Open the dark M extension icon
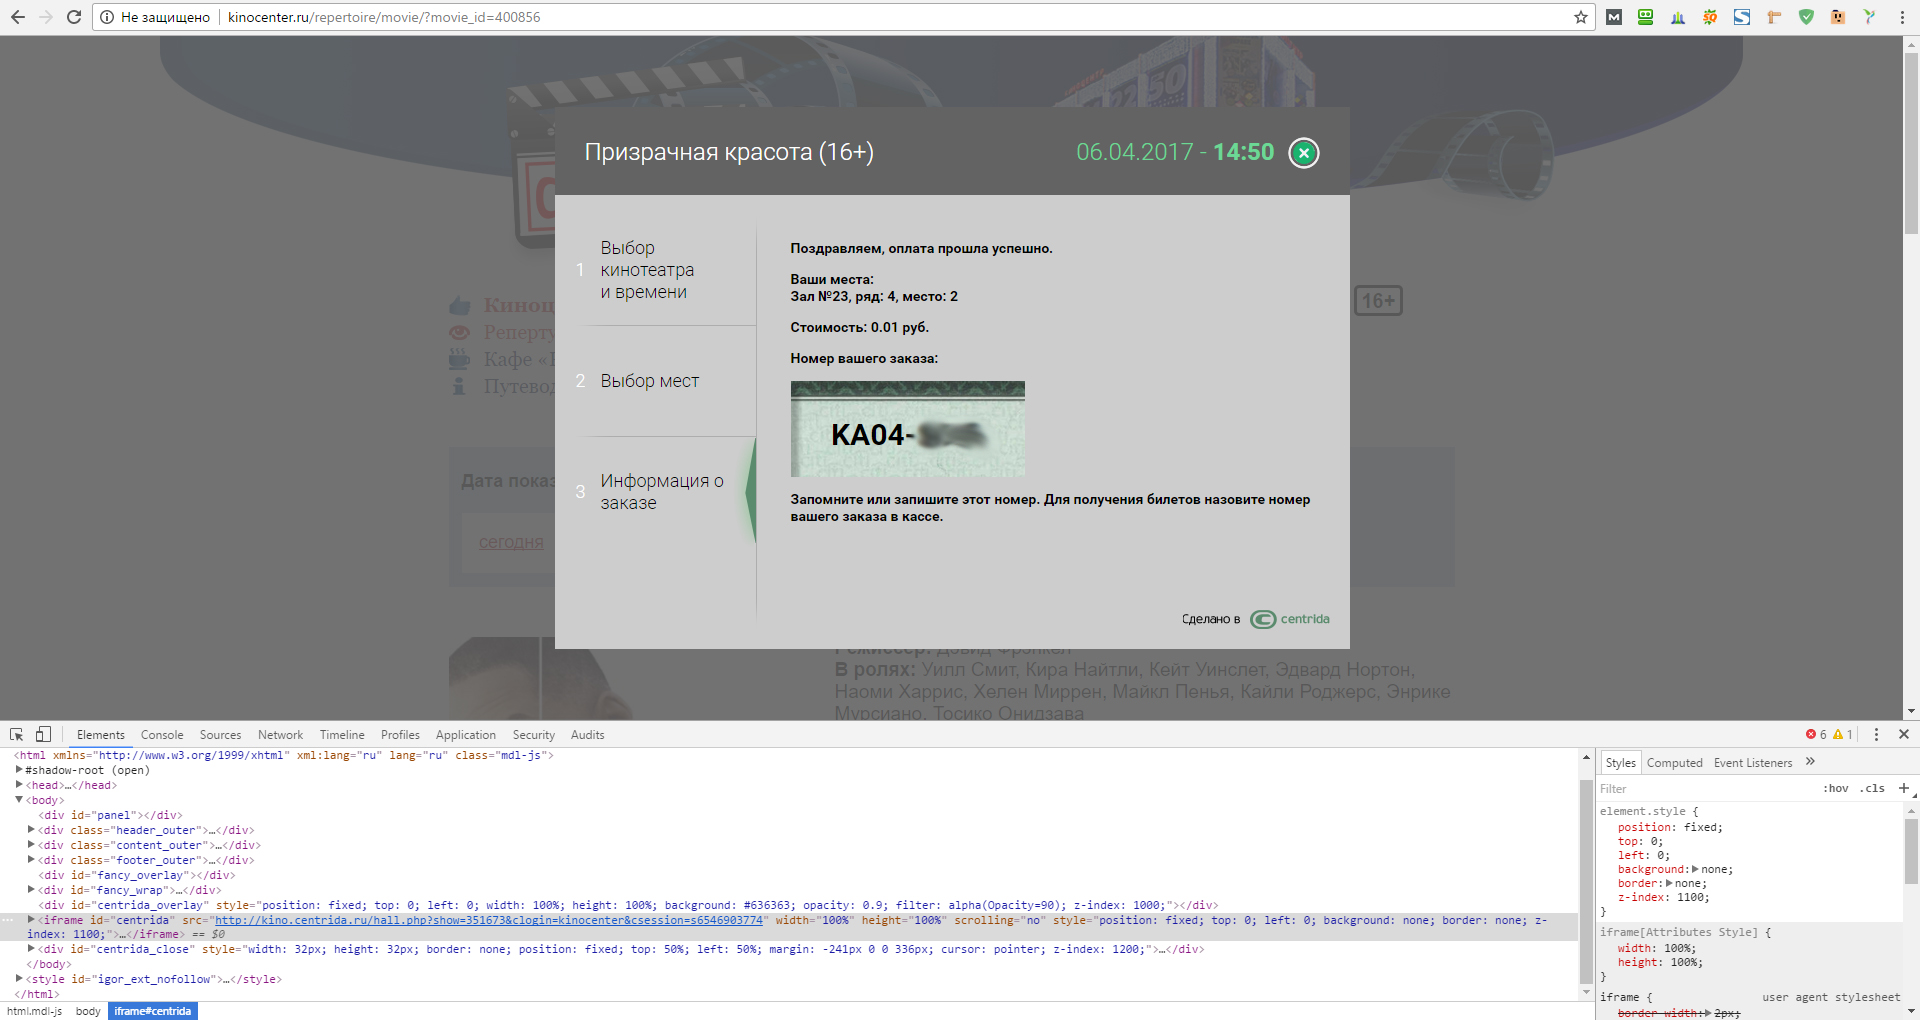1920x1020 pixels. pyautogui.click(x=1614, y=17)
